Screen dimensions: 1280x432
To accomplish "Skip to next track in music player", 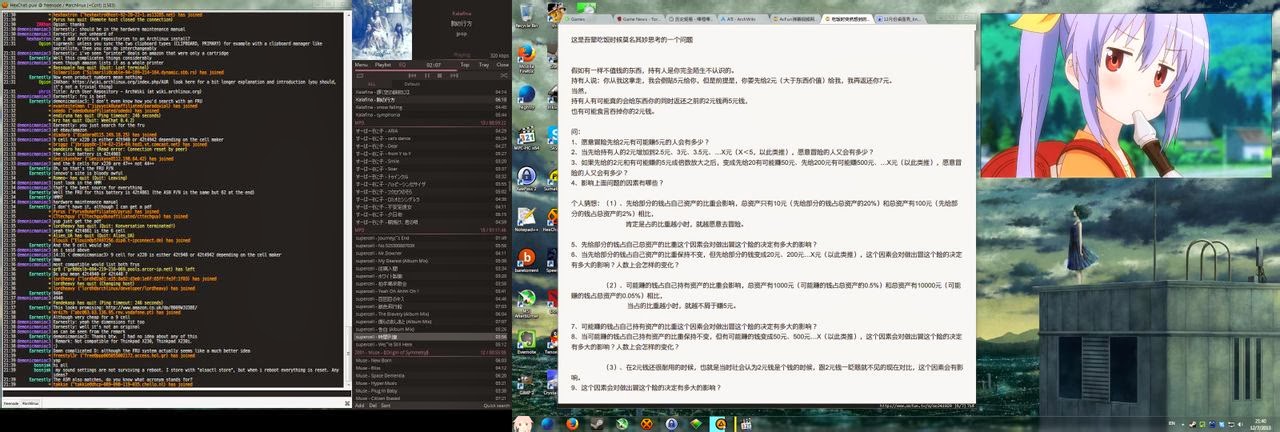I will pyautogui.click(x=454, y=75).
